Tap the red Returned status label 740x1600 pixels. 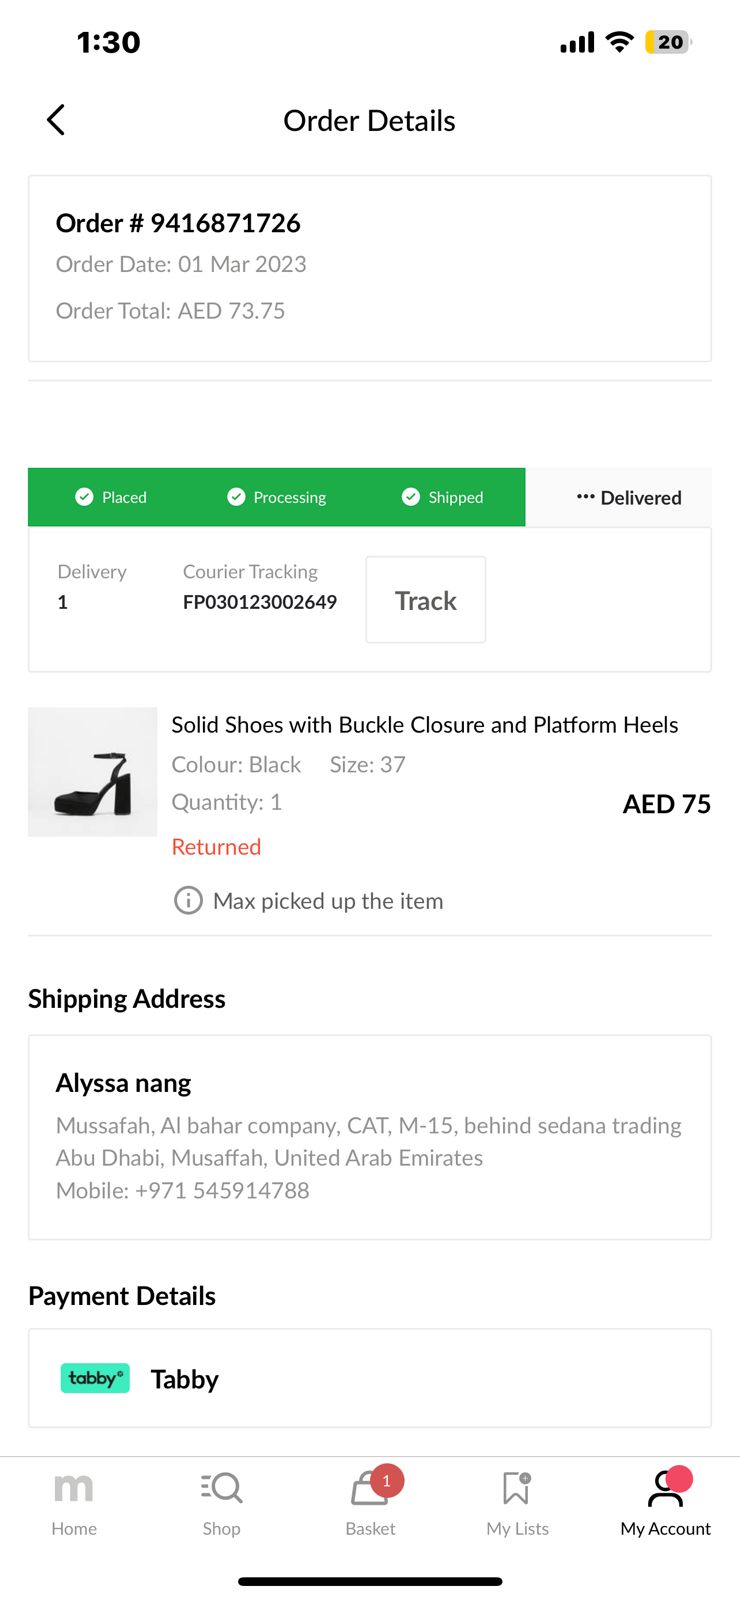point(216,847)
